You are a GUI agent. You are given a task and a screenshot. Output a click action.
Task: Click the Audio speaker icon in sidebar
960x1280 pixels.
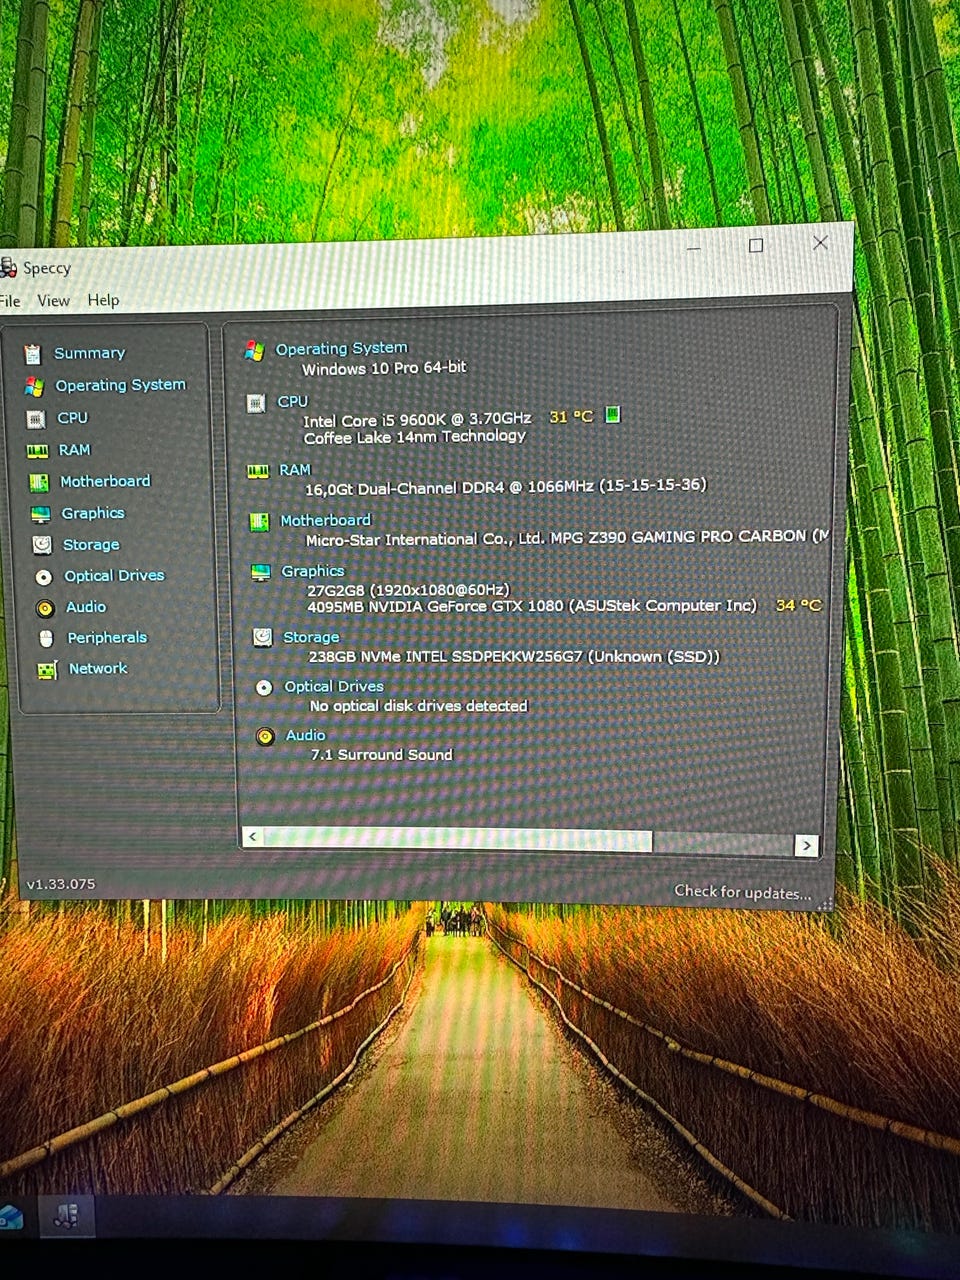point(45,608)
